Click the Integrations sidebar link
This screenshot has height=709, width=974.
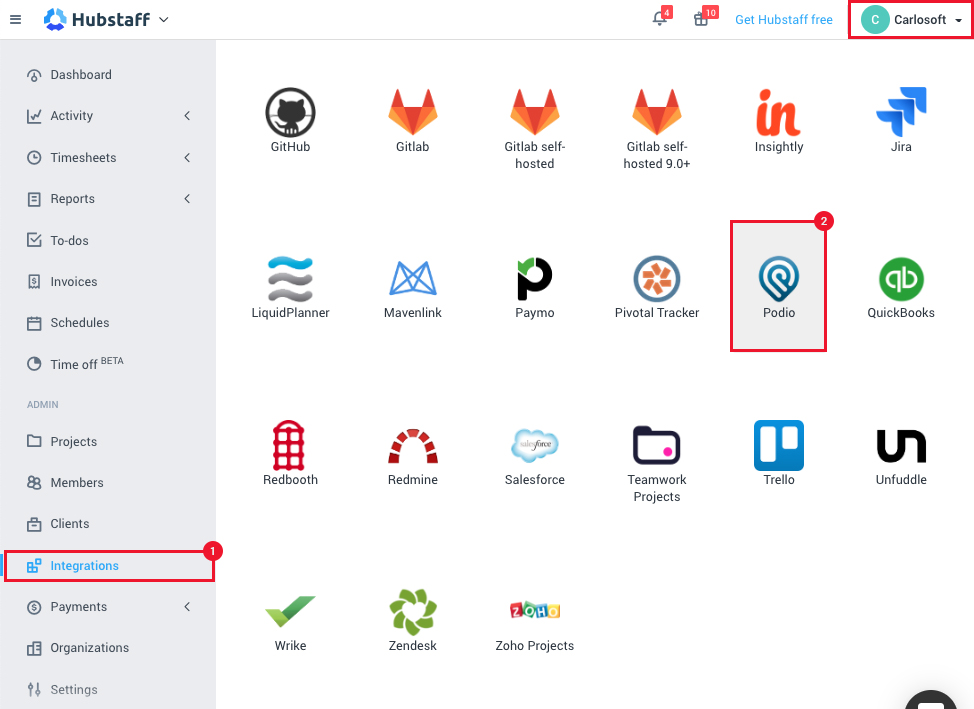tap(84, 565)
